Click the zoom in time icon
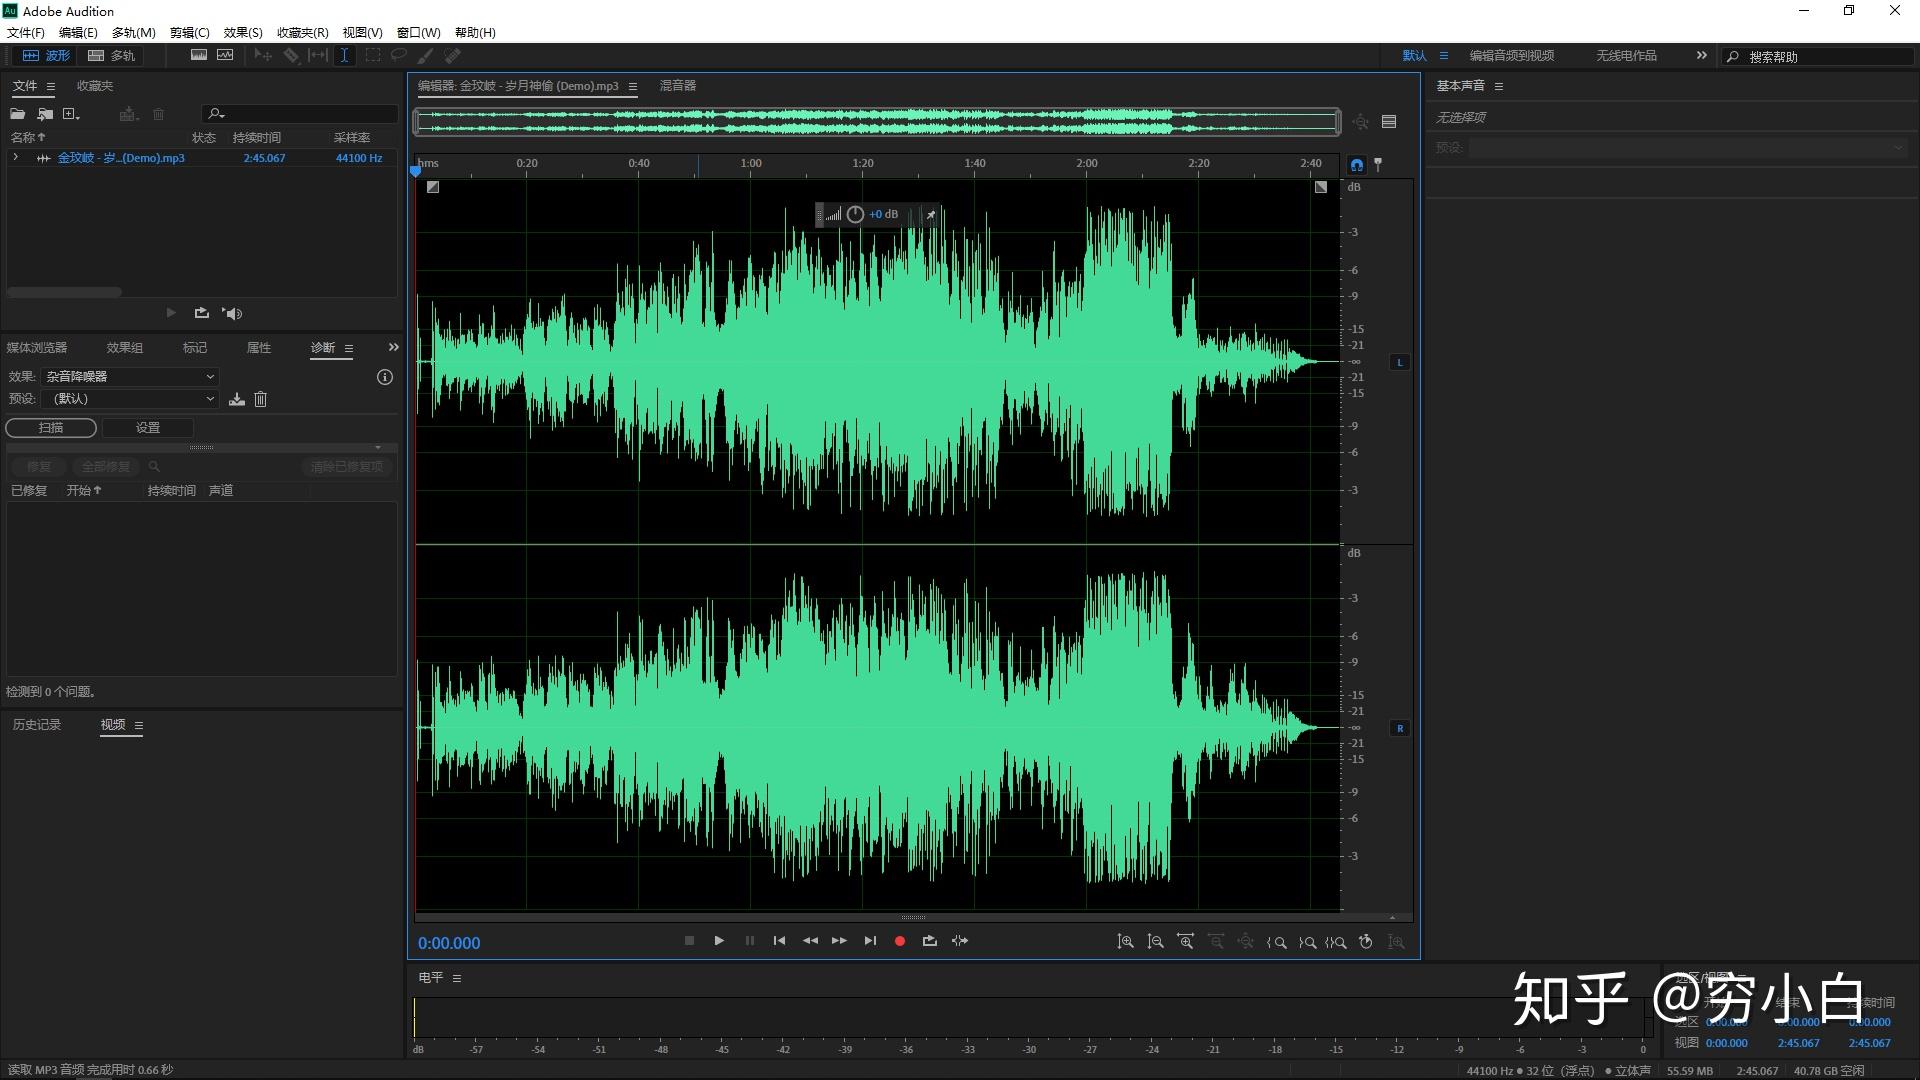The height and width of the screenshot is (1080, 1920). [1185, 942]
